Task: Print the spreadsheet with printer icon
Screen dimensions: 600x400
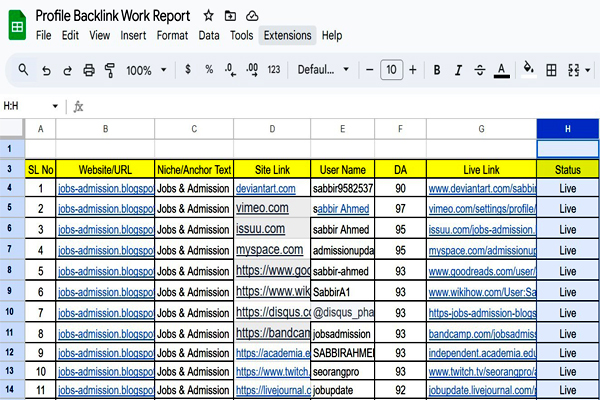Action: click(x=89, y=70)
